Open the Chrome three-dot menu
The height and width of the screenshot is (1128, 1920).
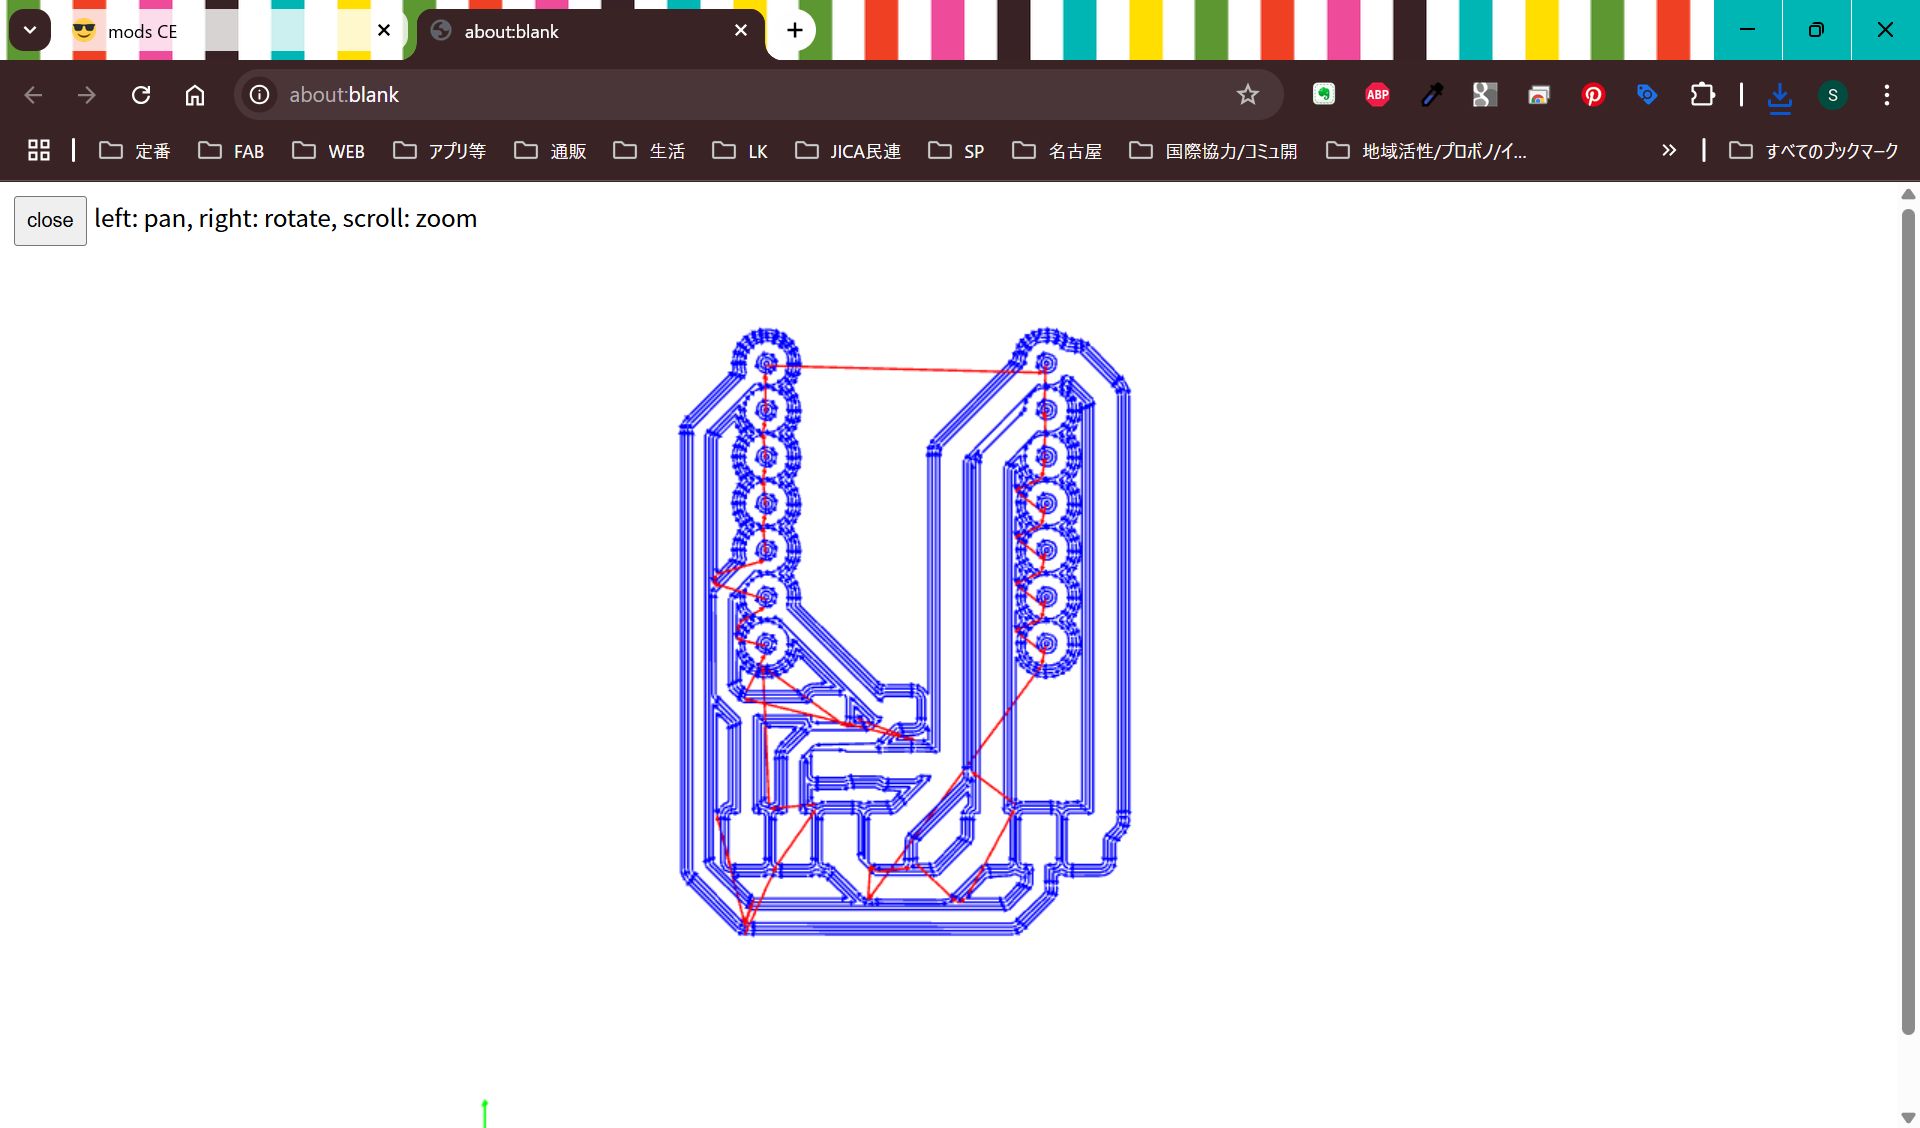click(1887, 95)
